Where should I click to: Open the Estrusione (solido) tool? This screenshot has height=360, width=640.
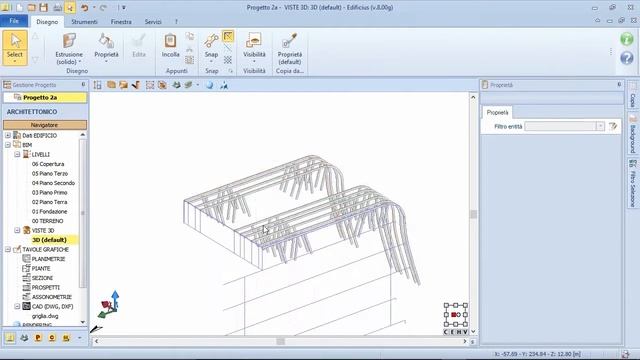[x=69, y=49]
